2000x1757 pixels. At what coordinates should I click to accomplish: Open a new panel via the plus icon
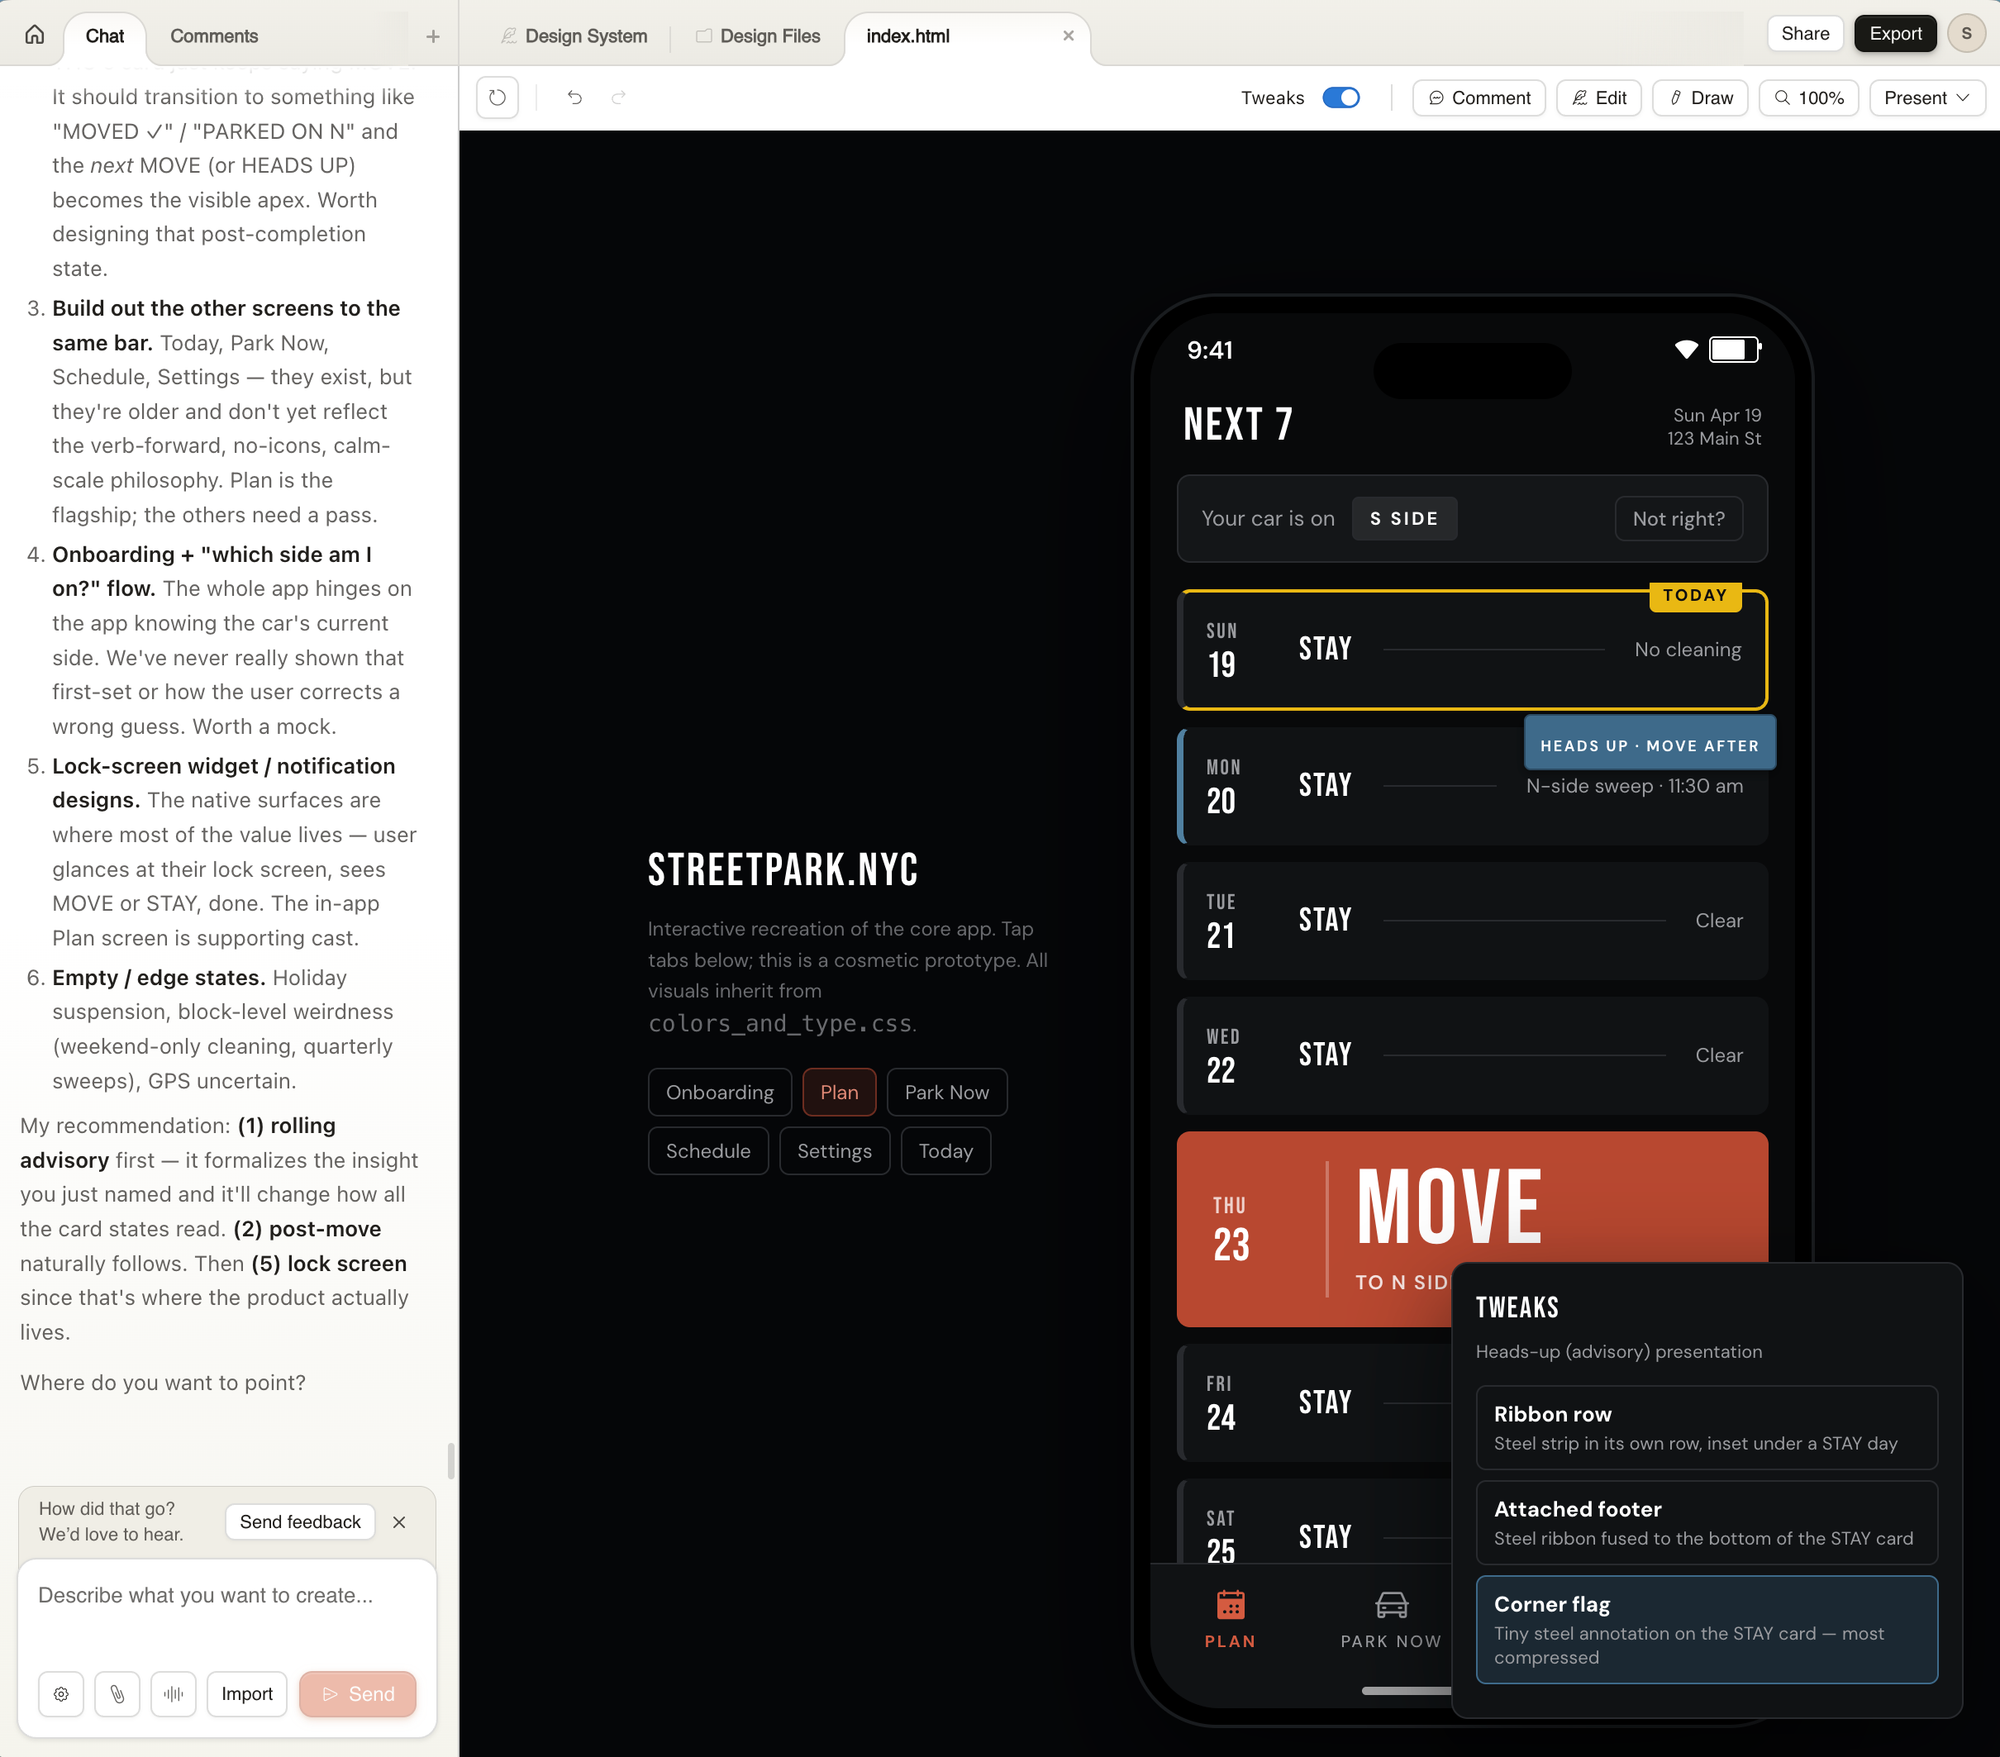(x=432, y=35)
